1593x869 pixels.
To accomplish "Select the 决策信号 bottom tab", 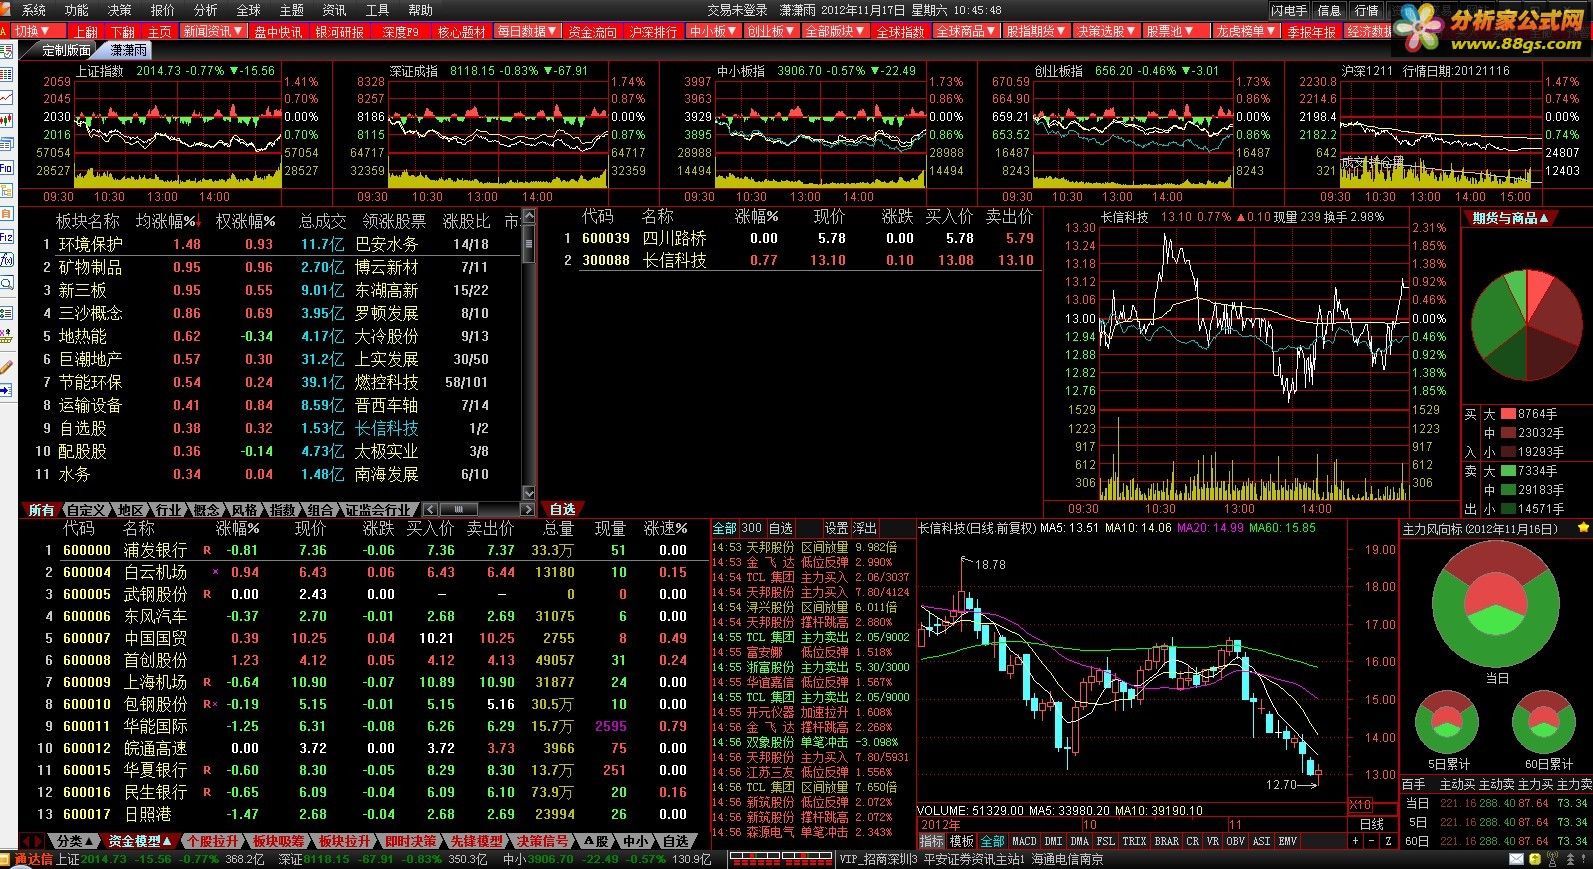I will pyautogui.click(x=543, y=841).
